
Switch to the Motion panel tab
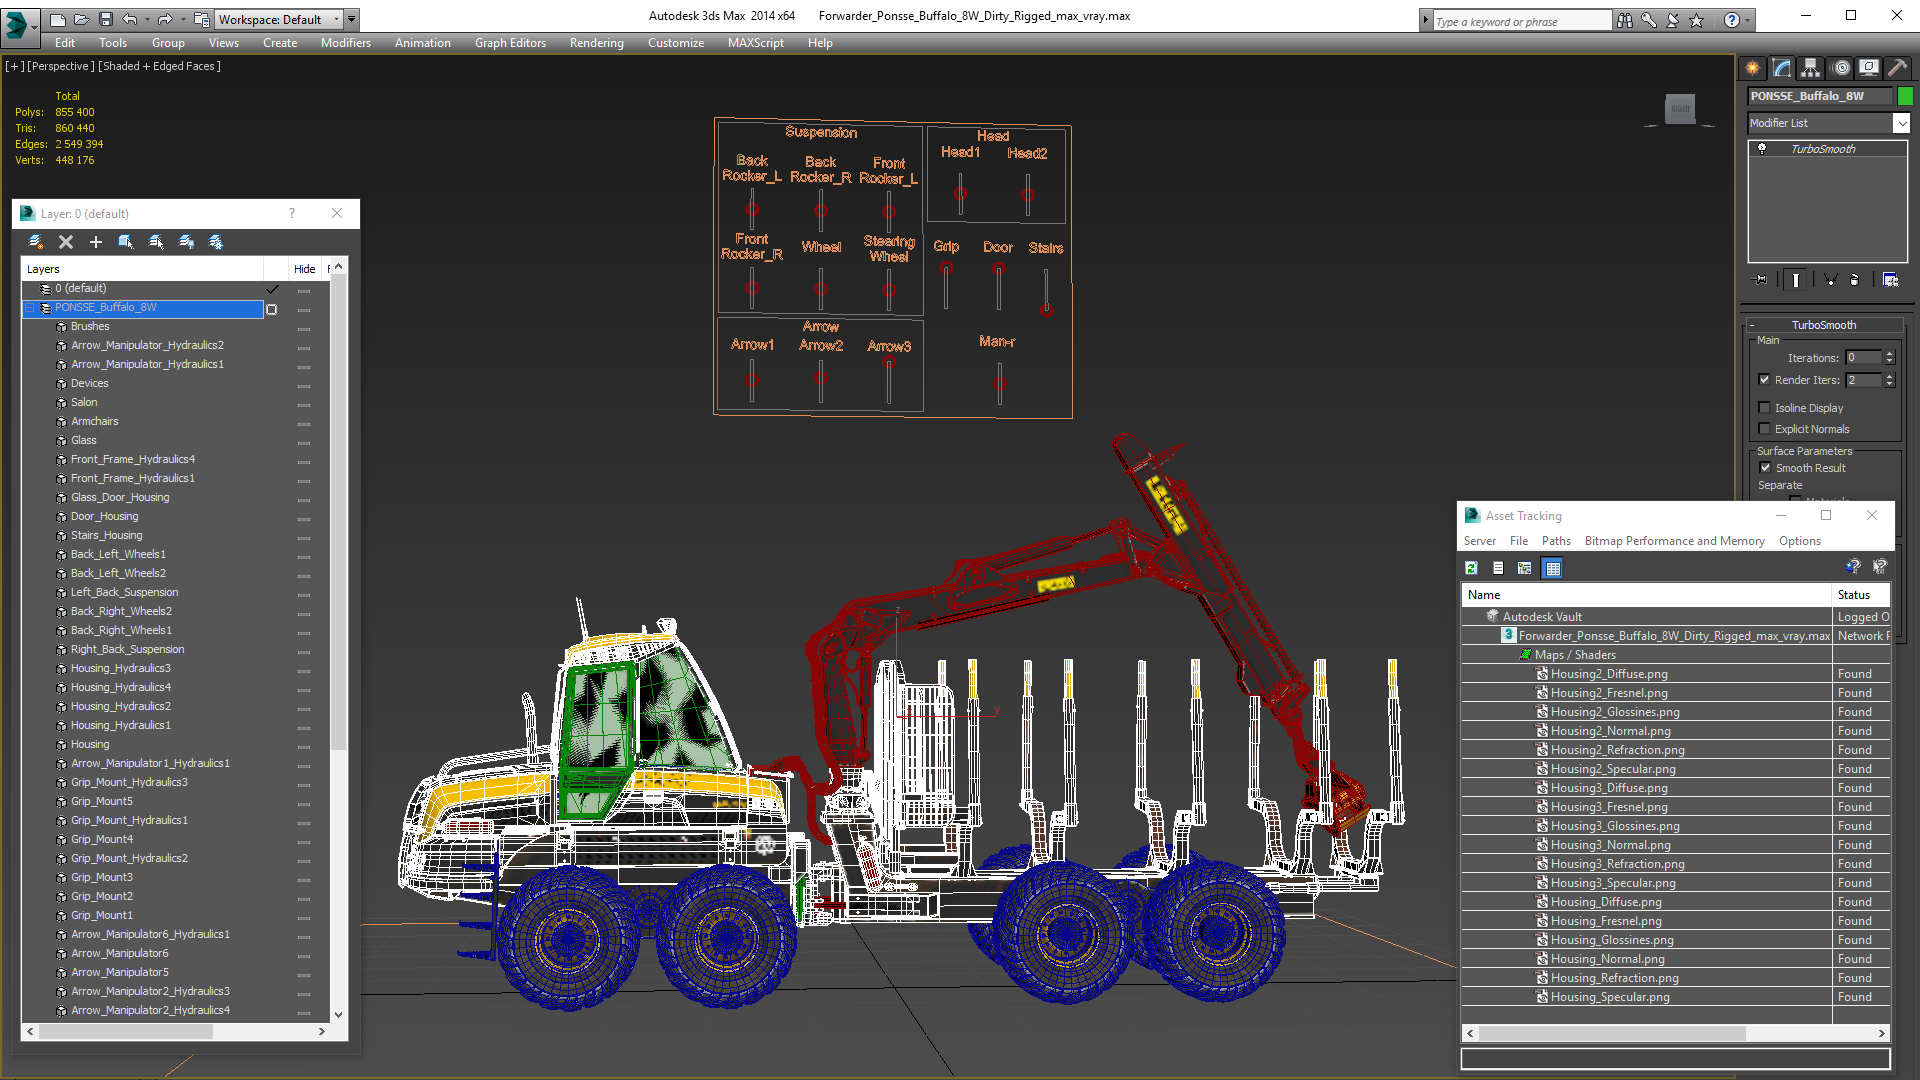[1841, 68]
